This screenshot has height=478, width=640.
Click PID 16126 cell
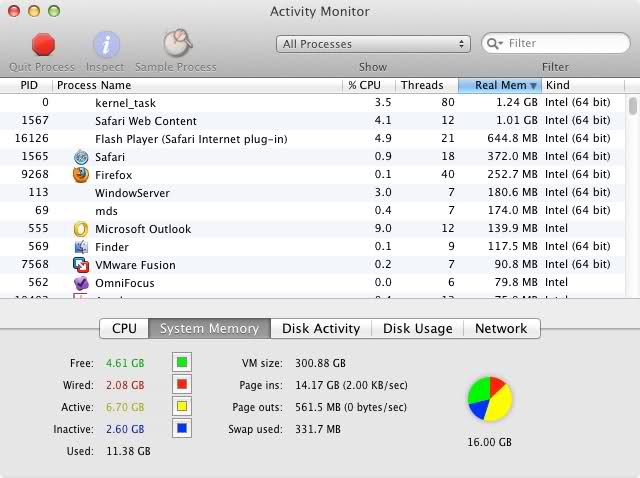31,138
